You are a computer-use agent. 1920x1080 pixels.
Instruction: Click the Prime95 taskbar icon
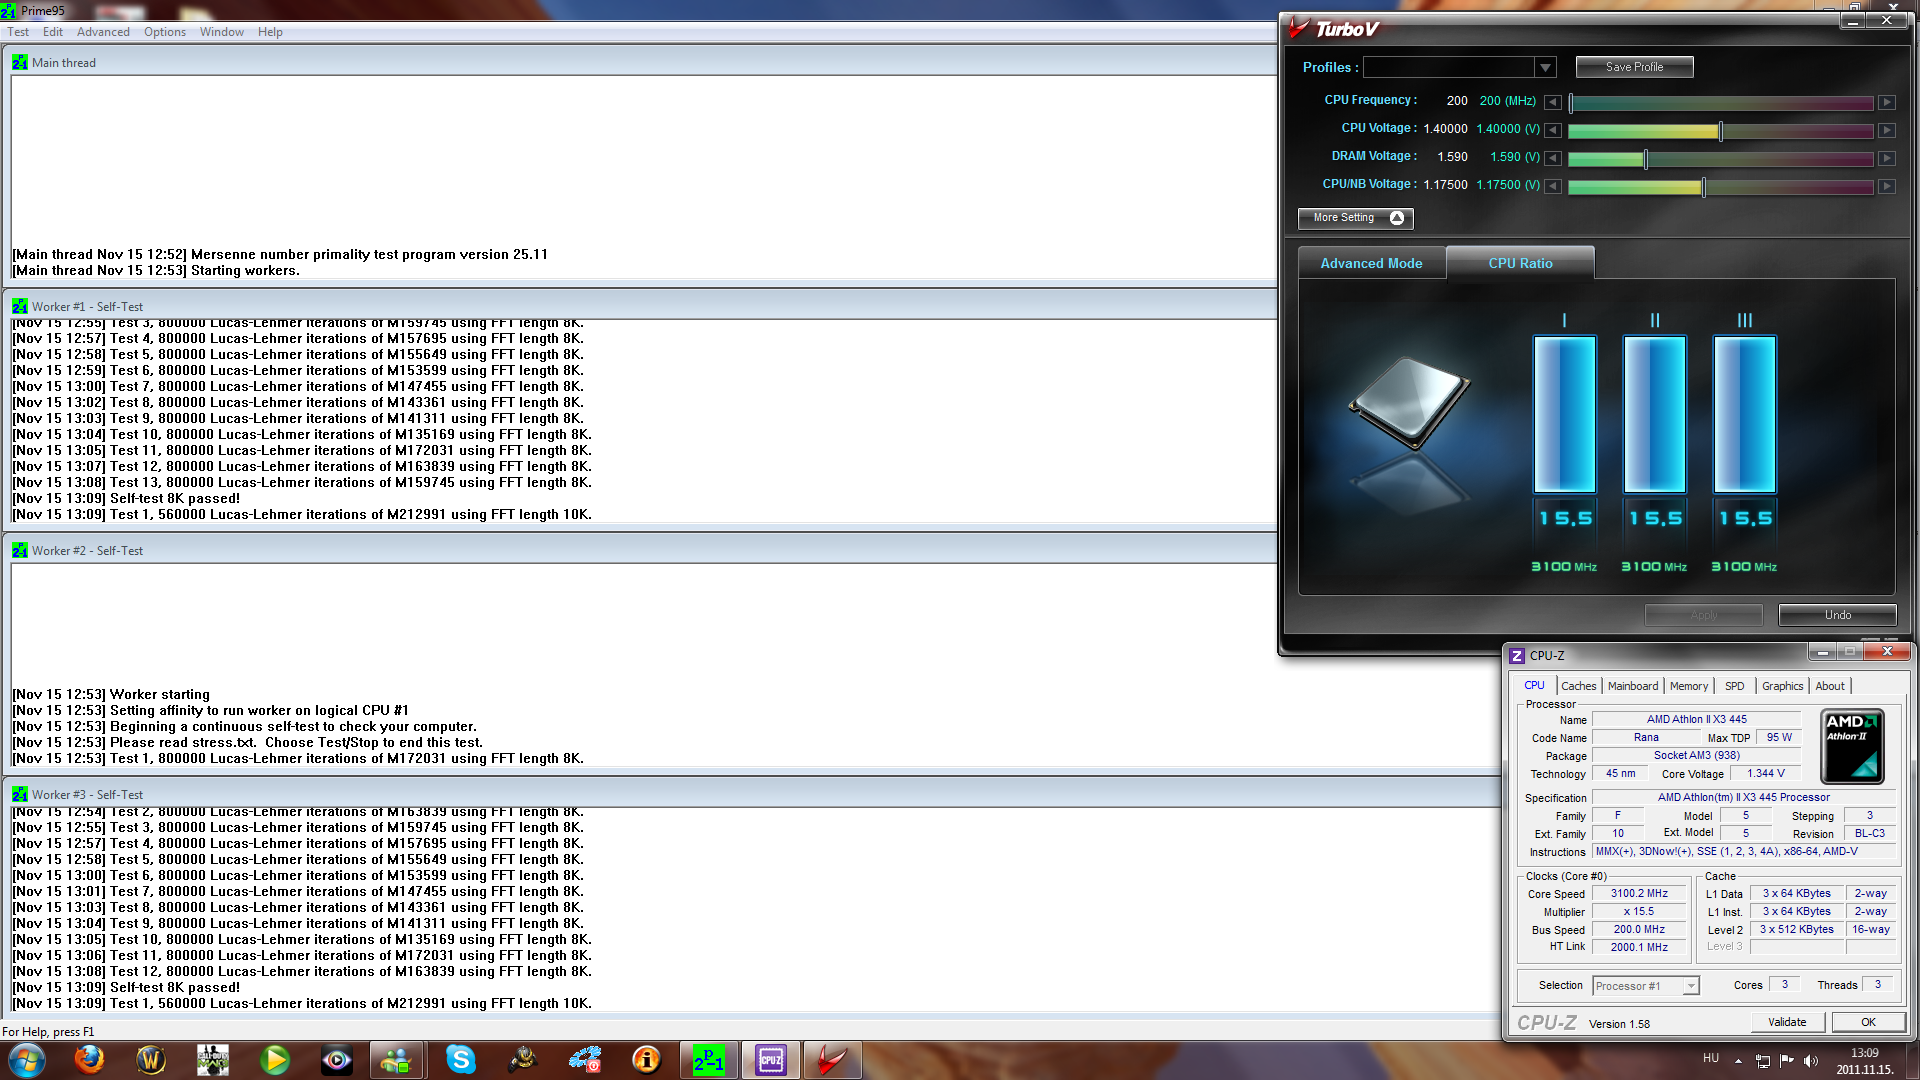[x=709, y=1059]
